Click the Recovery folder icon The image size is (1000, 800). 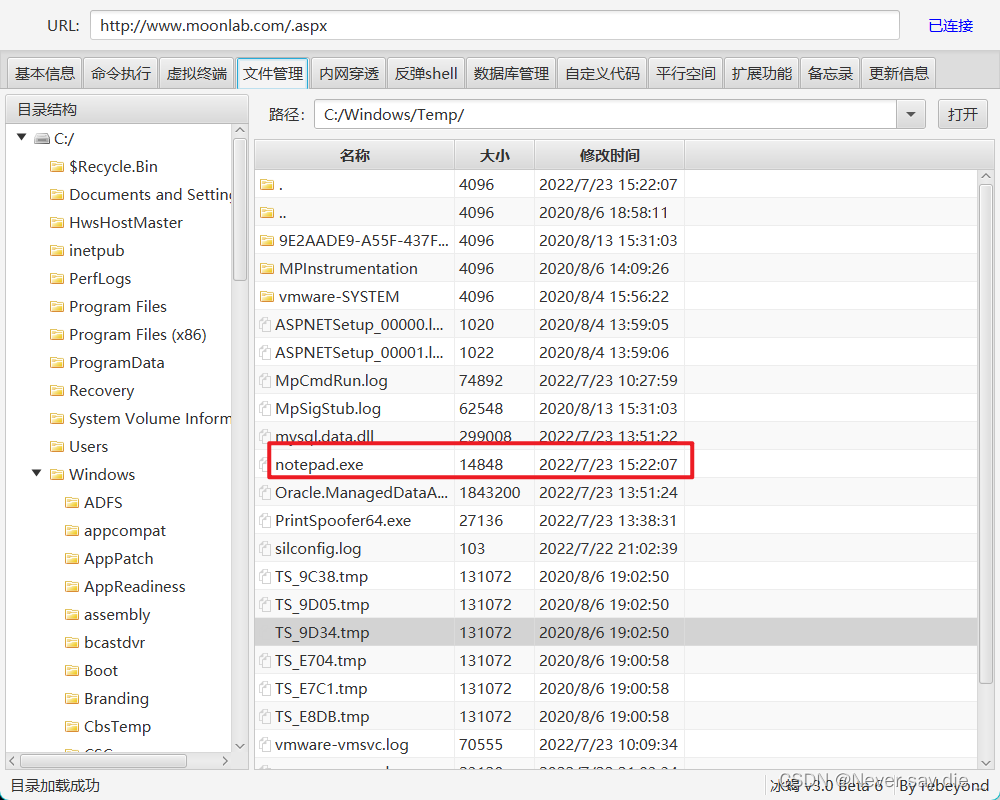coord(57,390)
